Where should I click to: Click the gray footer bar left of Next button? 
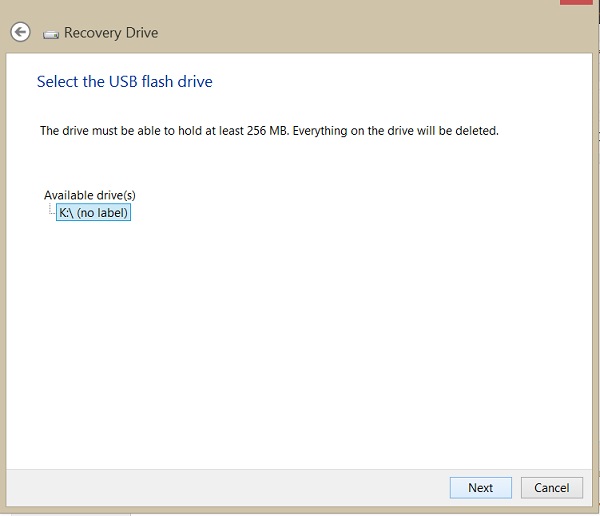tap(228, 488)
